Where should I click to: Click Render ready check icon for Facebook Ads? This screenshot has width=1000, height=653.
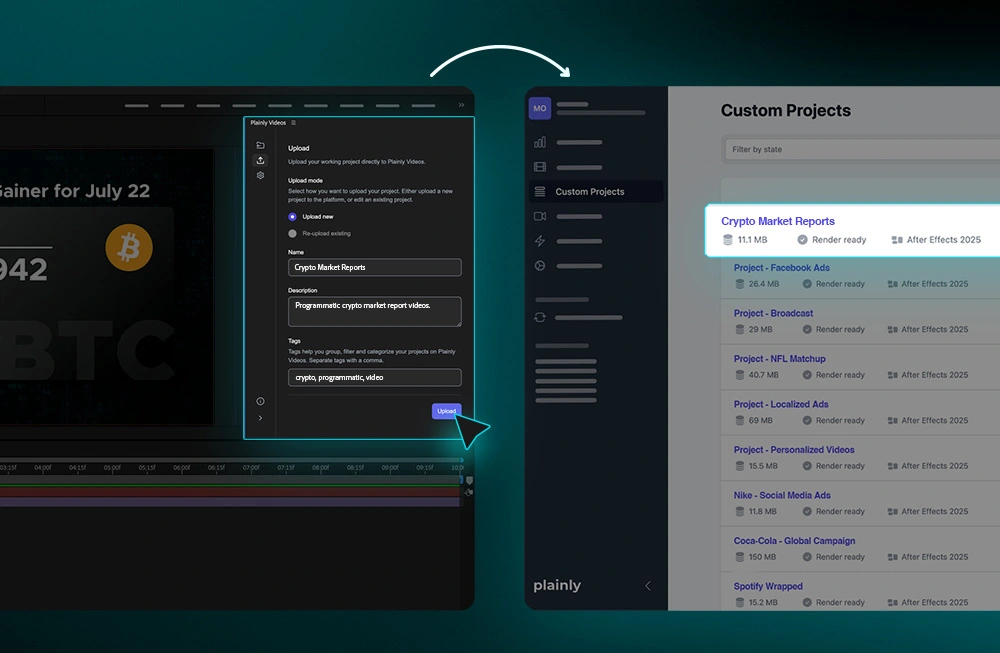pyautogui.click(x=807, y=284)
